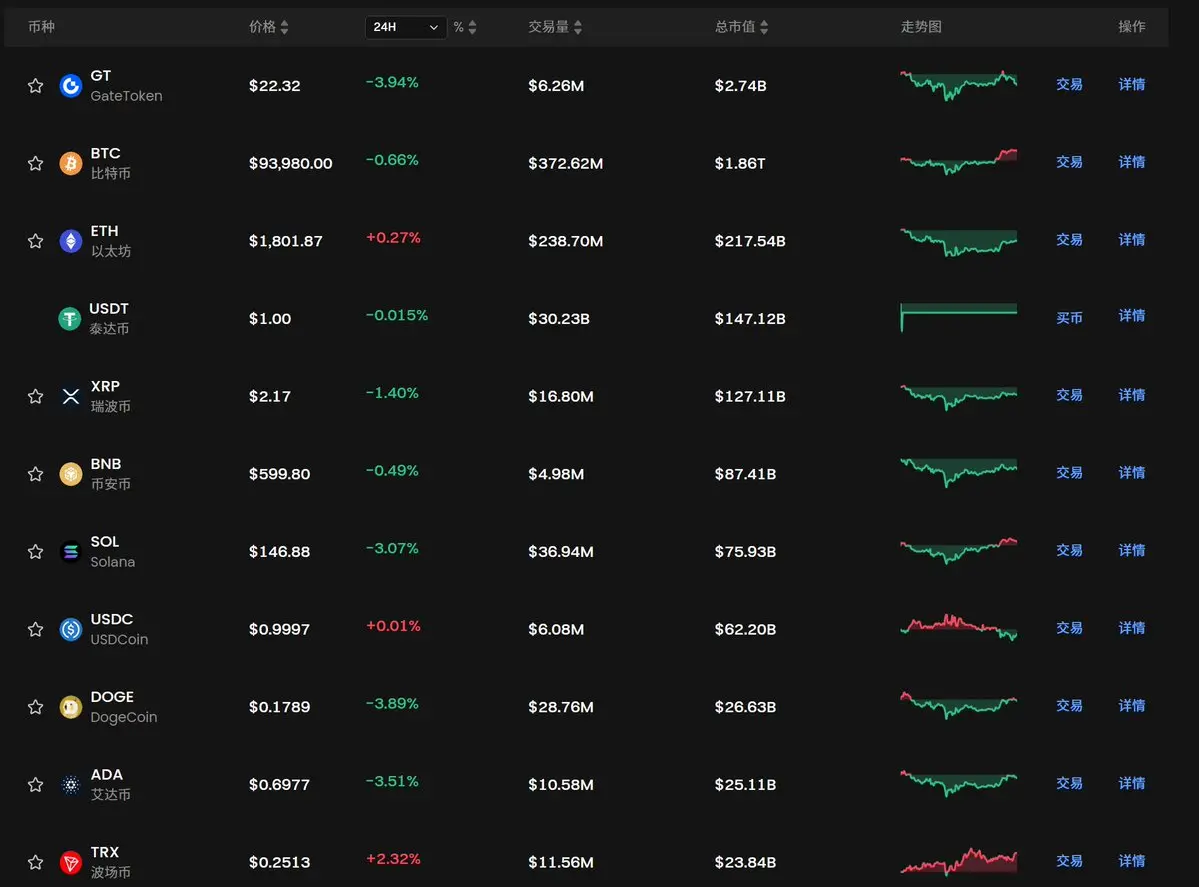Toggle the XRP favorite star
Viewport: 1199px width, 887px height.
pos(35,396)
